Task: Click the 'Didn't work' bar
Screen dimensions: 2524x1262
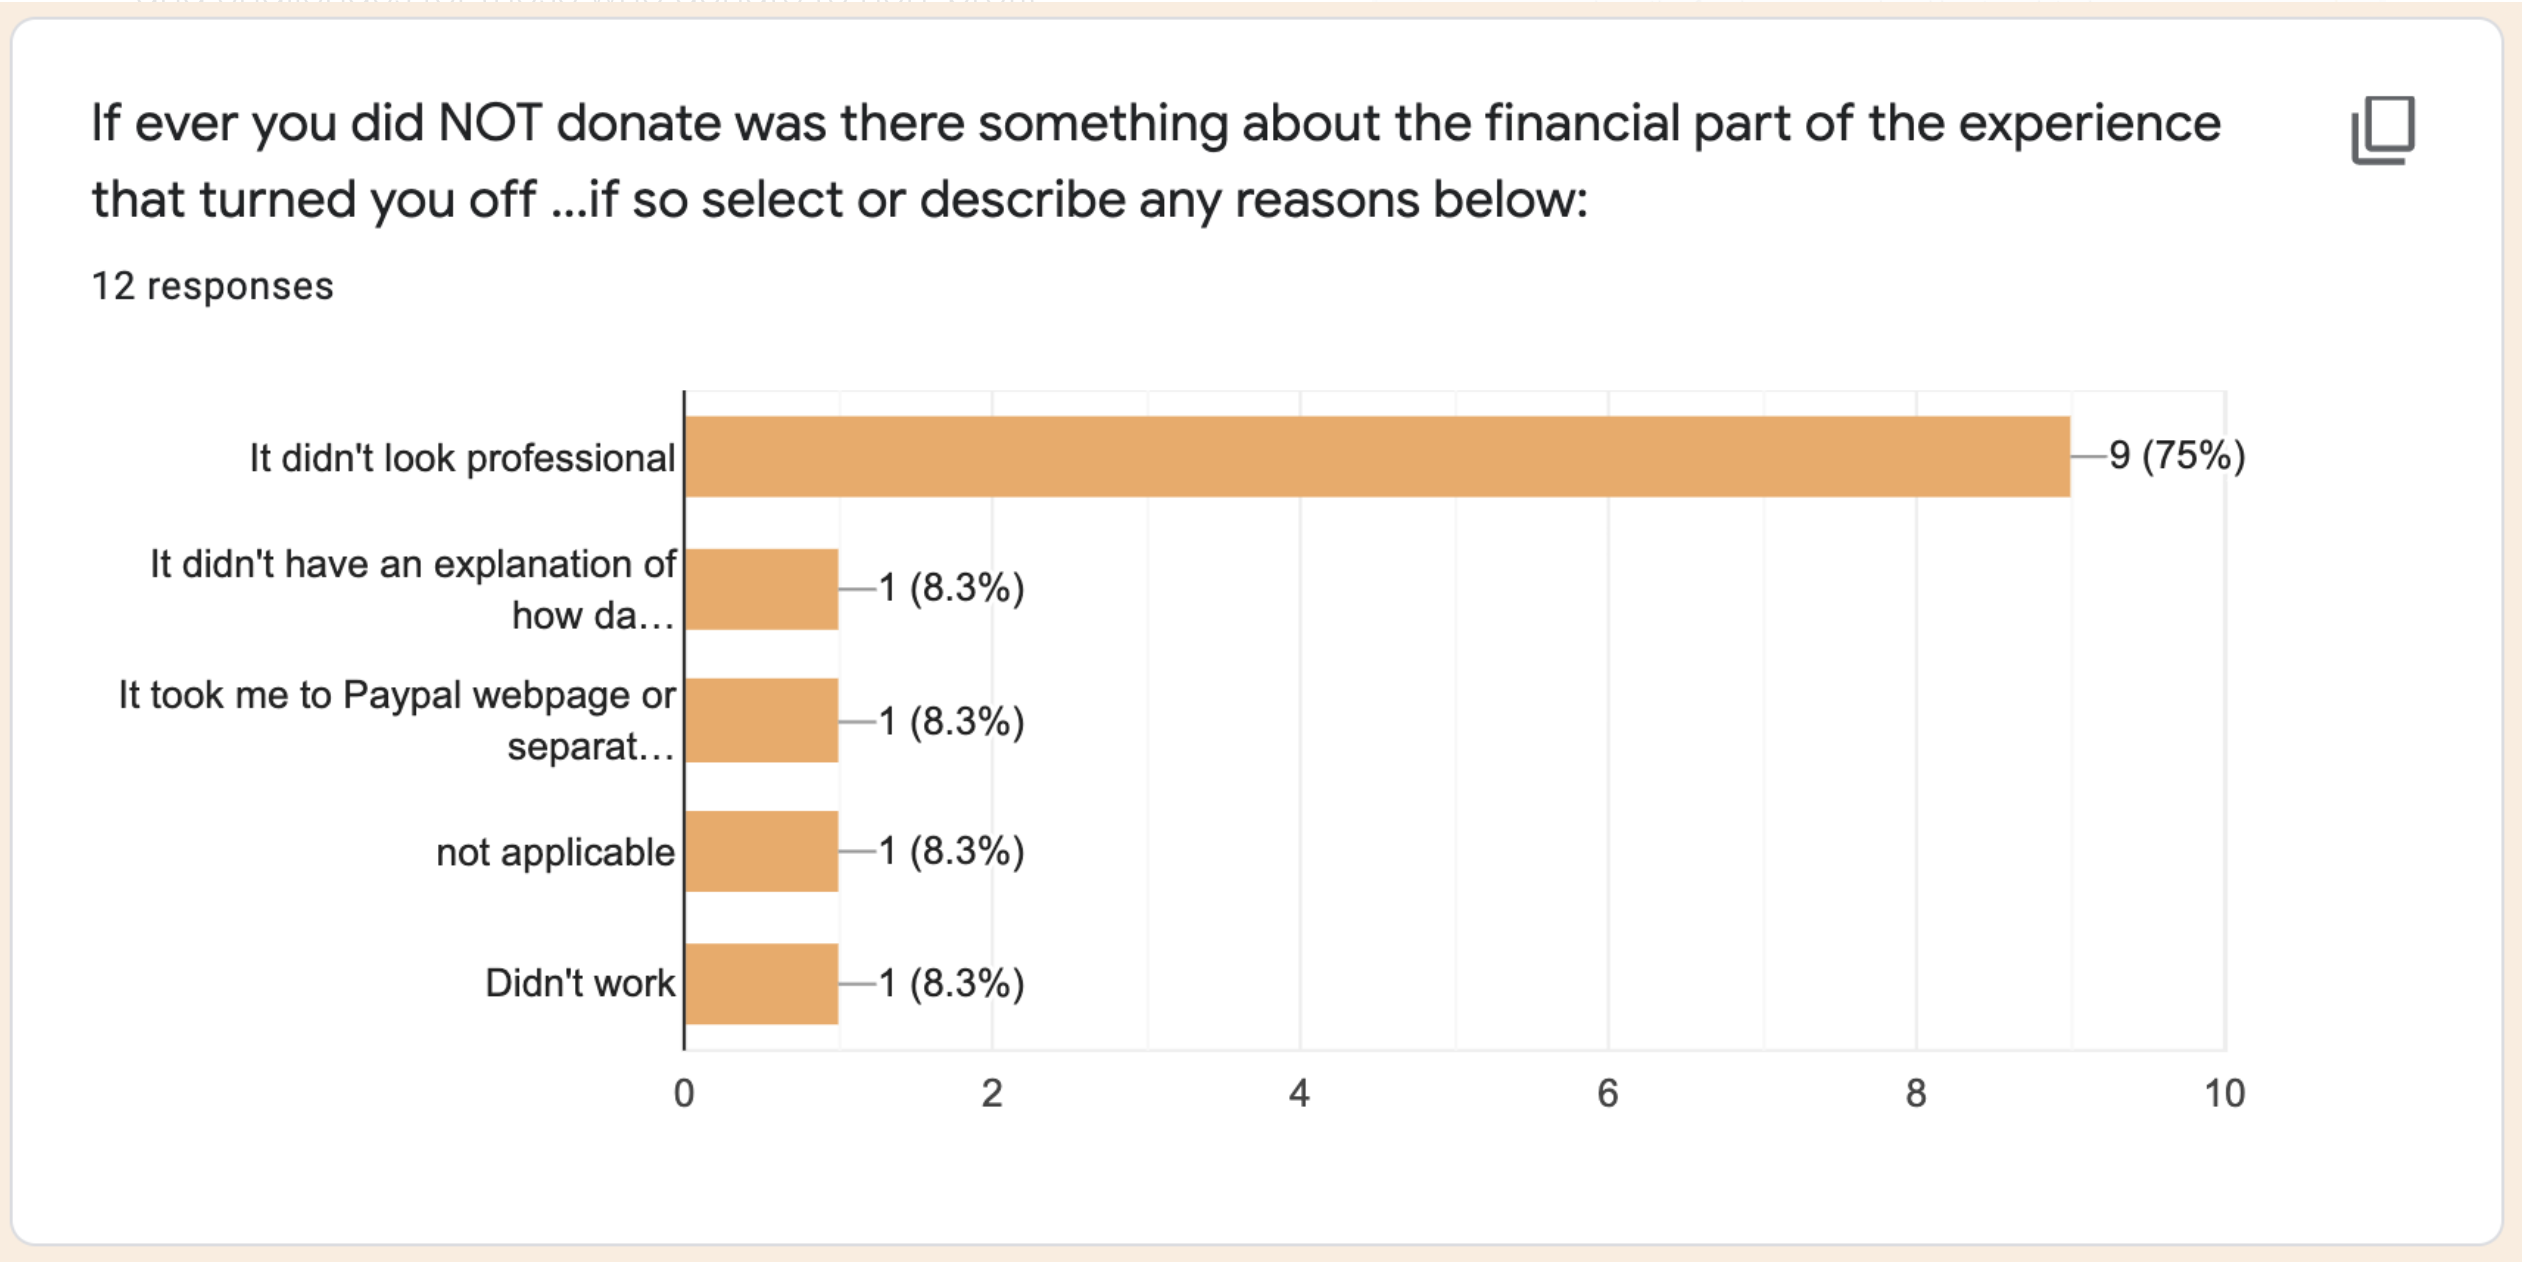Action: (x=762, y=983)
